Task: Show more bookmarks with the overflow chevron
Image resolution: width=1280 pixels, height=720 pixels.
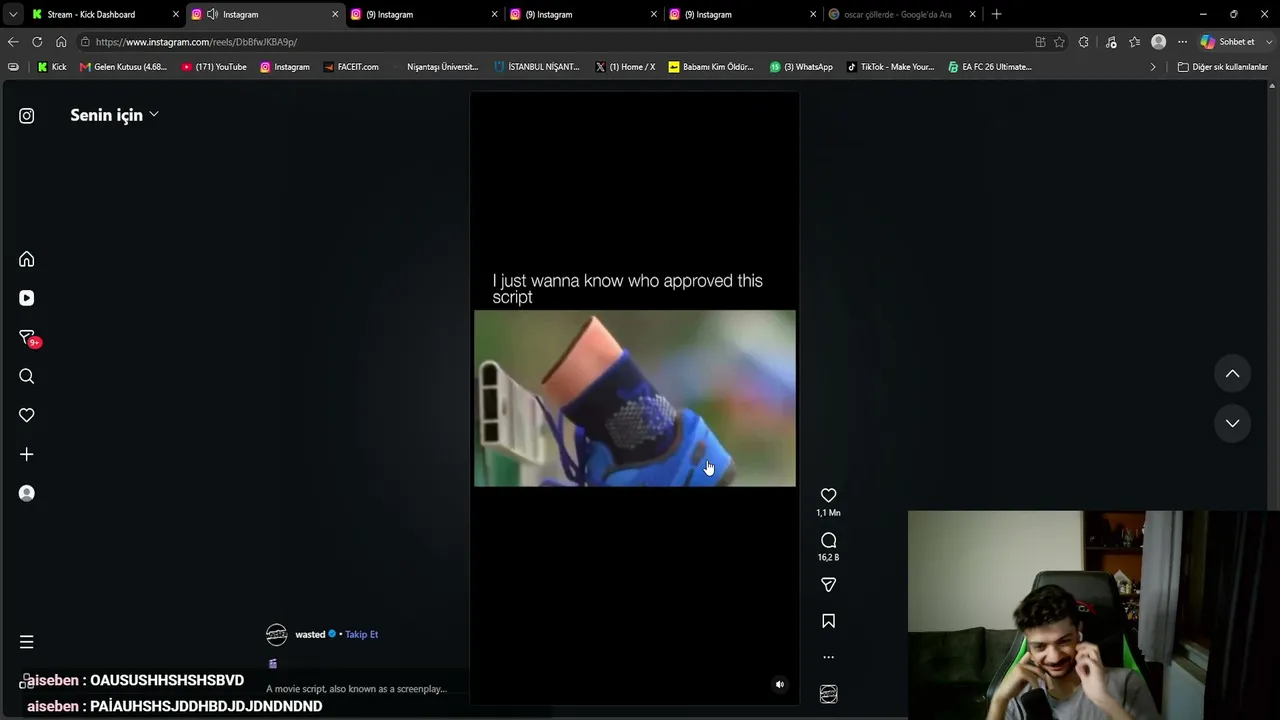Action: coord(1153,67)
